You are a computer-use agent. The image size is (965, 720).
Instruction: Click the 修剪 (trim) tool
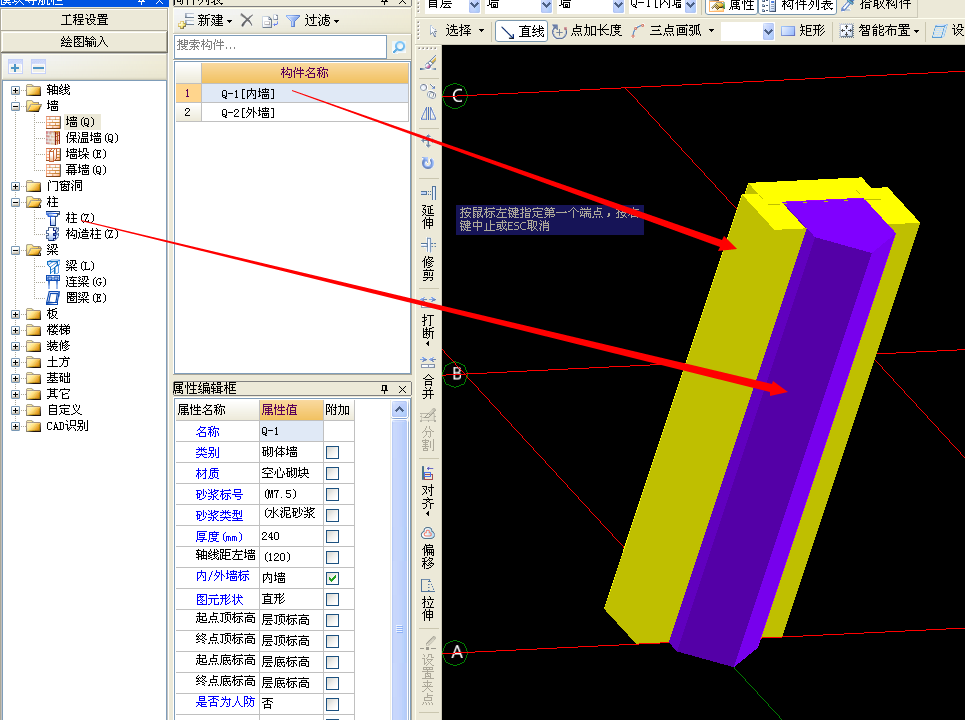[x=428, y=259]
